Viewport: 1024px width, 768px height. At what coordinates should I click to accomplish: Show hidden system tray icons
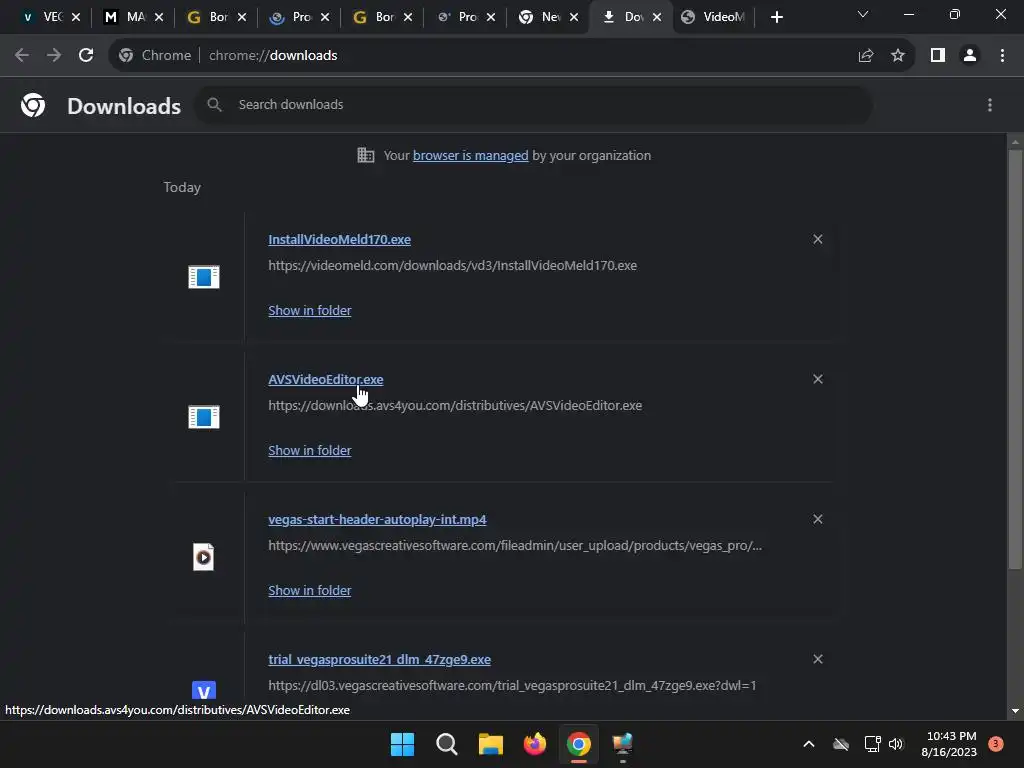[x=808, y=744]
